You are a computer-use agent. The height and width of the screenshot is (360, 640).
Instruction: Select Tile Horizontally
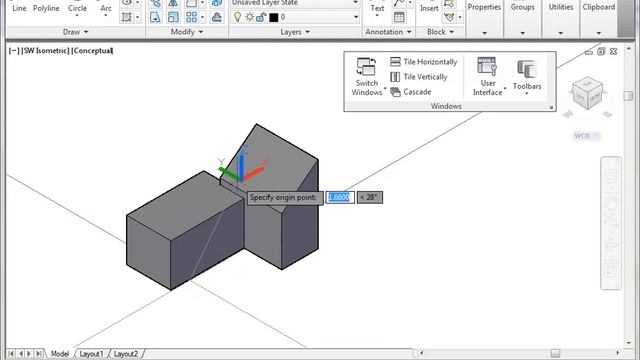point(423,62)
